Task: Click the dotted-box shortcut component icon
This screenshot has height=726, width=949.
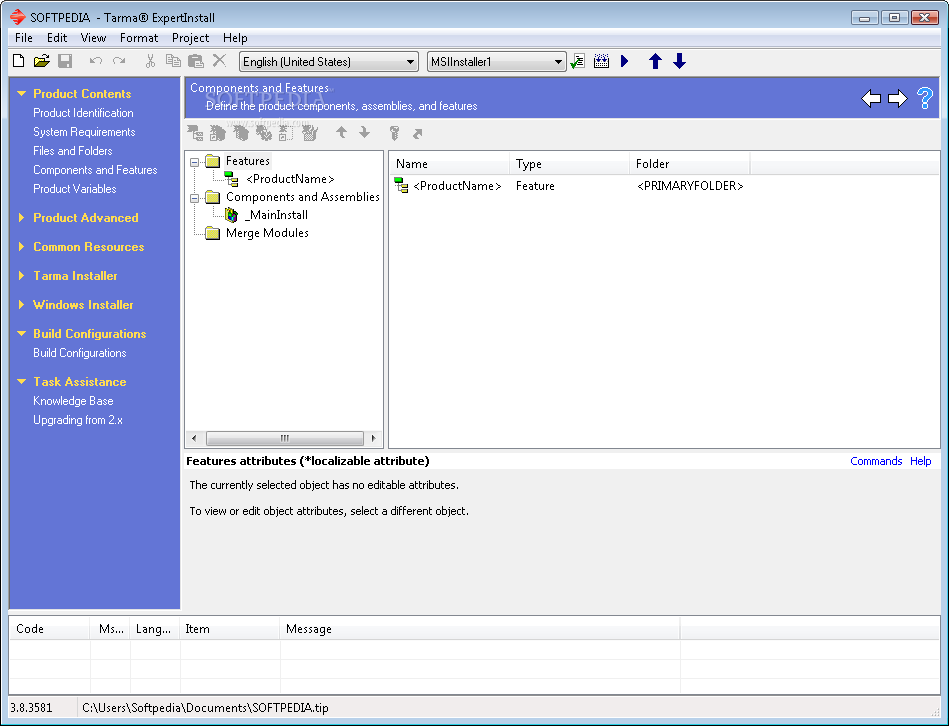Action: tap(286, 133)
